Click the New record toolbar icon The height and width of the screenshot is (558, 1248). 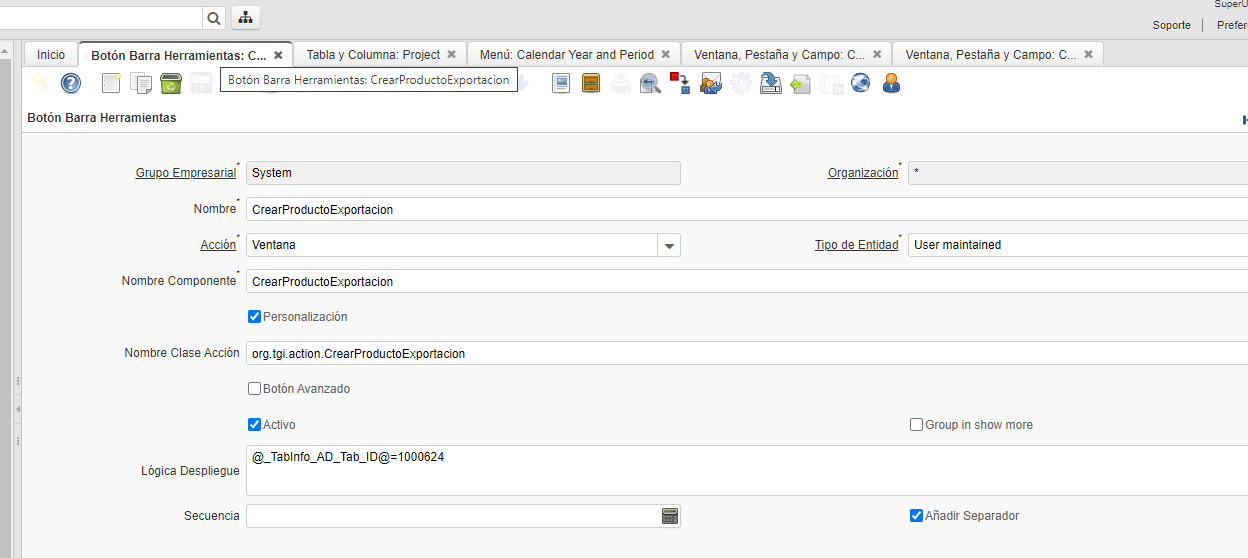point(111,83)
